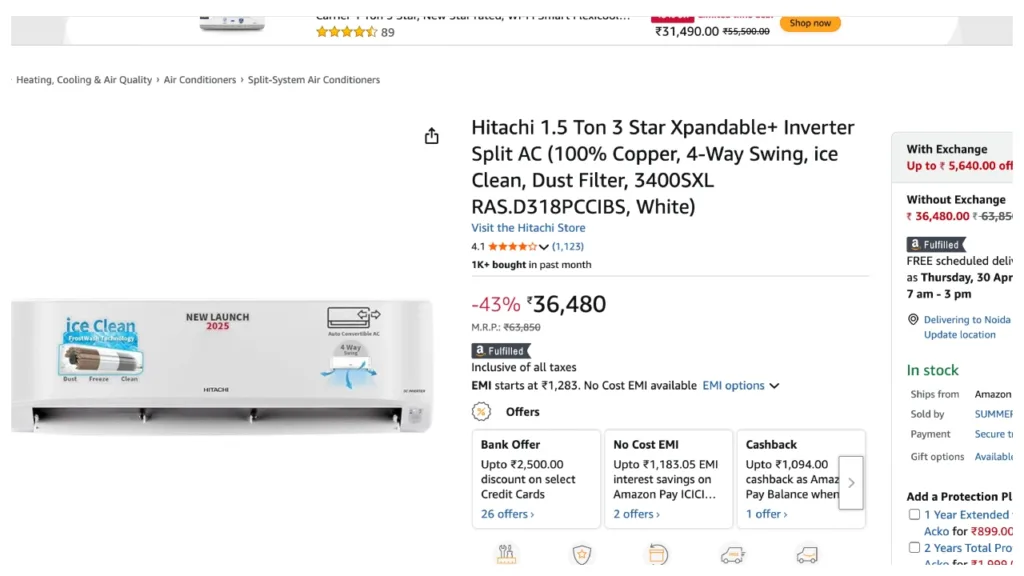Click the Hitachi AC product image
Image resolution: width=1024 pixels, height=576 pixels.
[222, 366]
